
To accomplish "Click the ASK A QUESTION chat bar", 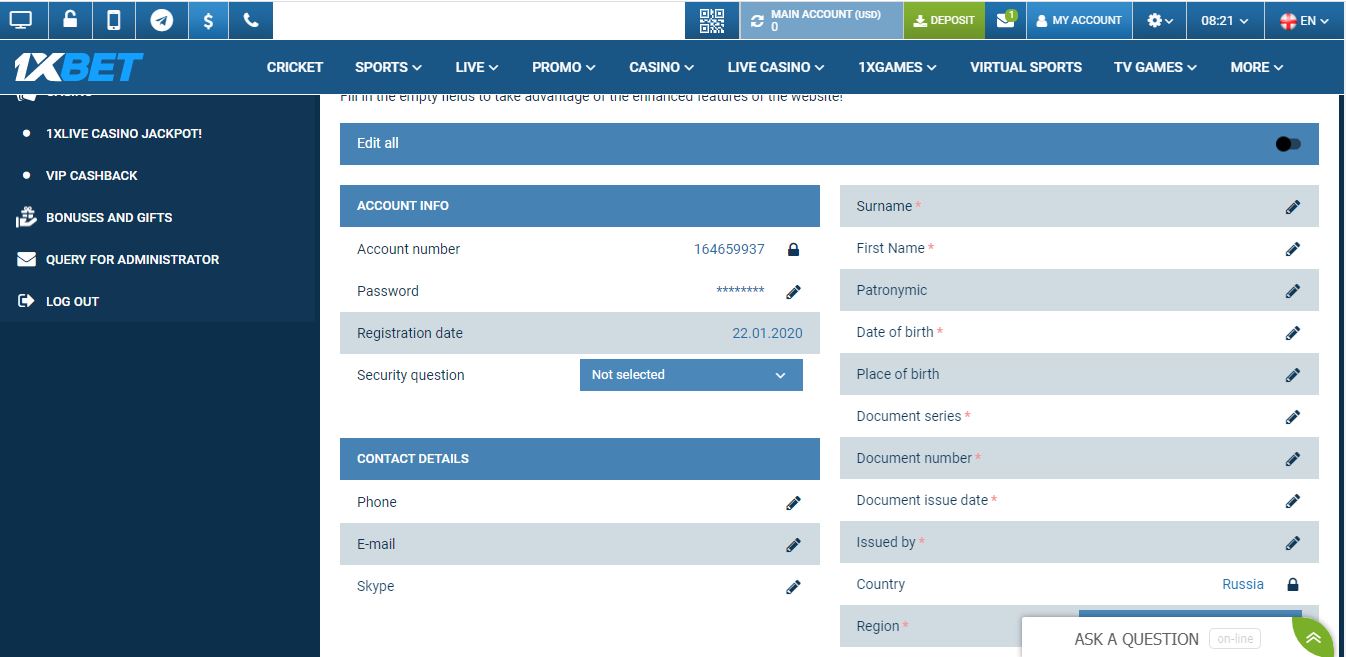I will (1157, 638).
